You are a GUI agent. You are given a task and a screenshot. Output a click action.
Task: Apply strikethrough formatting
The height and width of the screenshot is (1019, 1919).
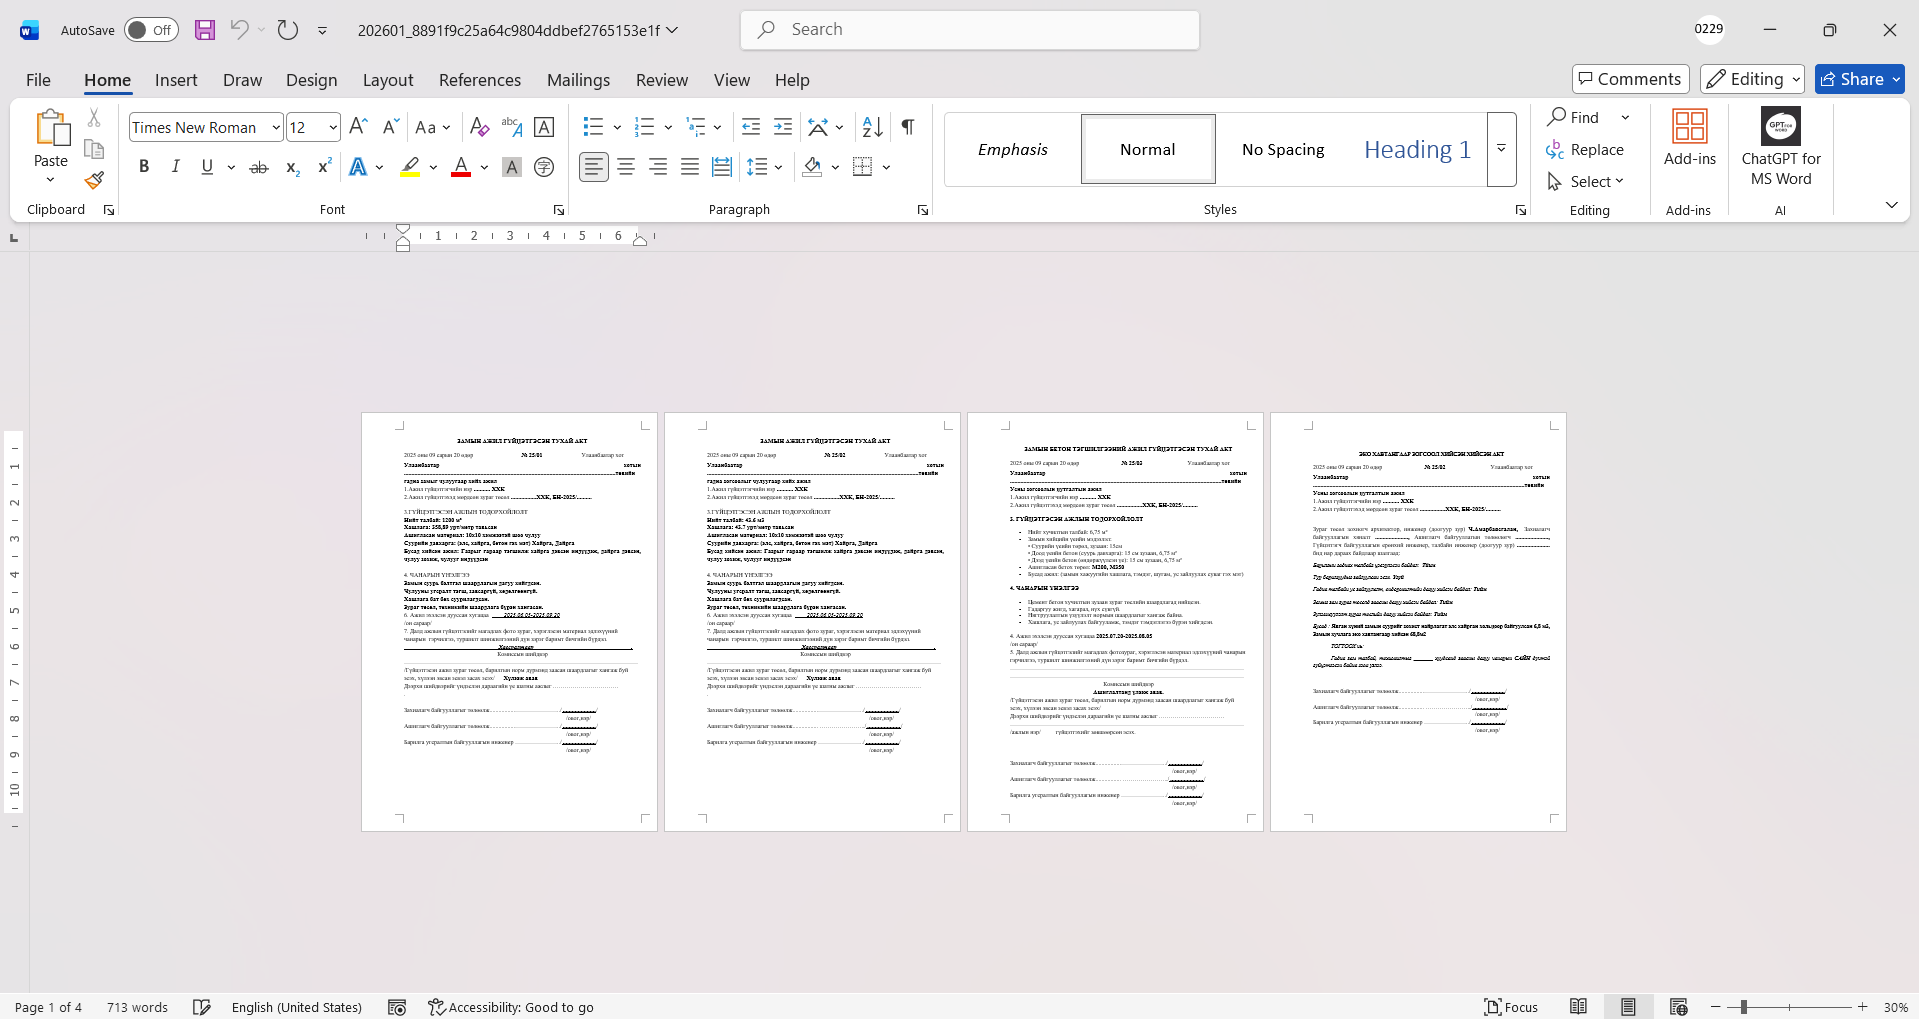259,167
